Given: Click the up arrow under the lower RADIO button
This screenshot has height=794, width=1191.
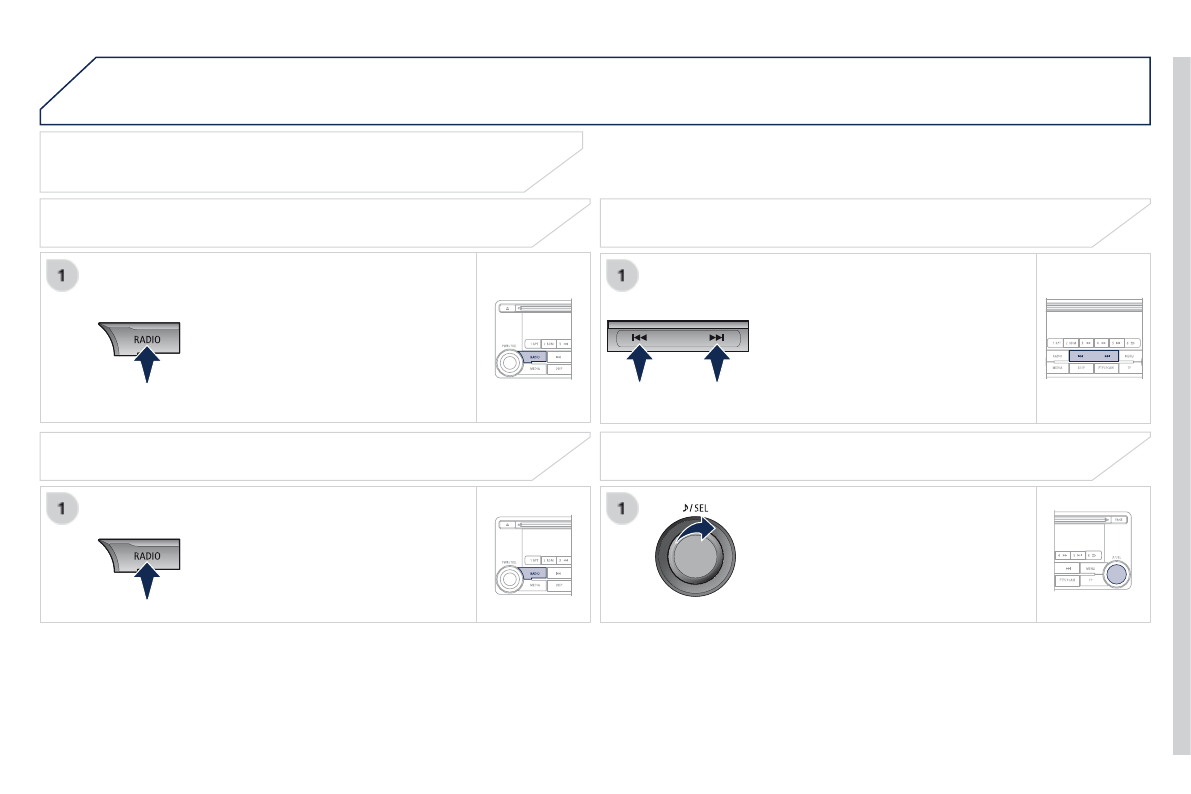Looking at the screenshot, I should tap(147, 581).
